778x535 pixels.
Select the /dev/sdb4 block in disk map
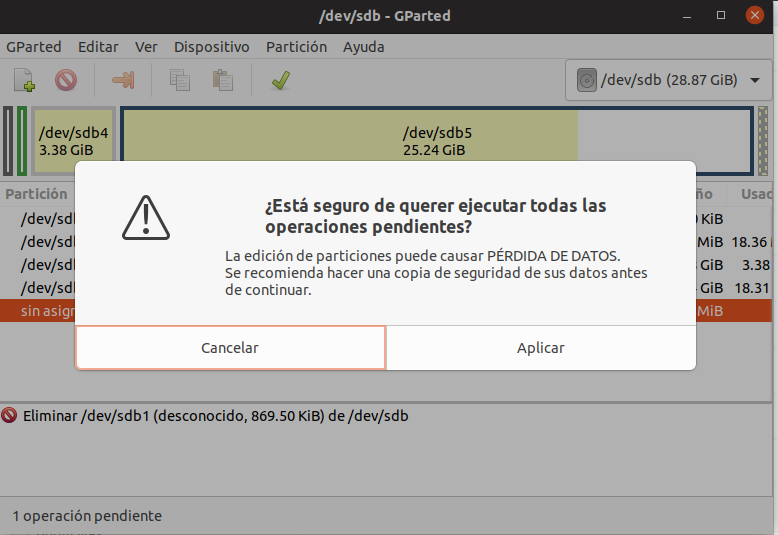[x=73, y=141]
